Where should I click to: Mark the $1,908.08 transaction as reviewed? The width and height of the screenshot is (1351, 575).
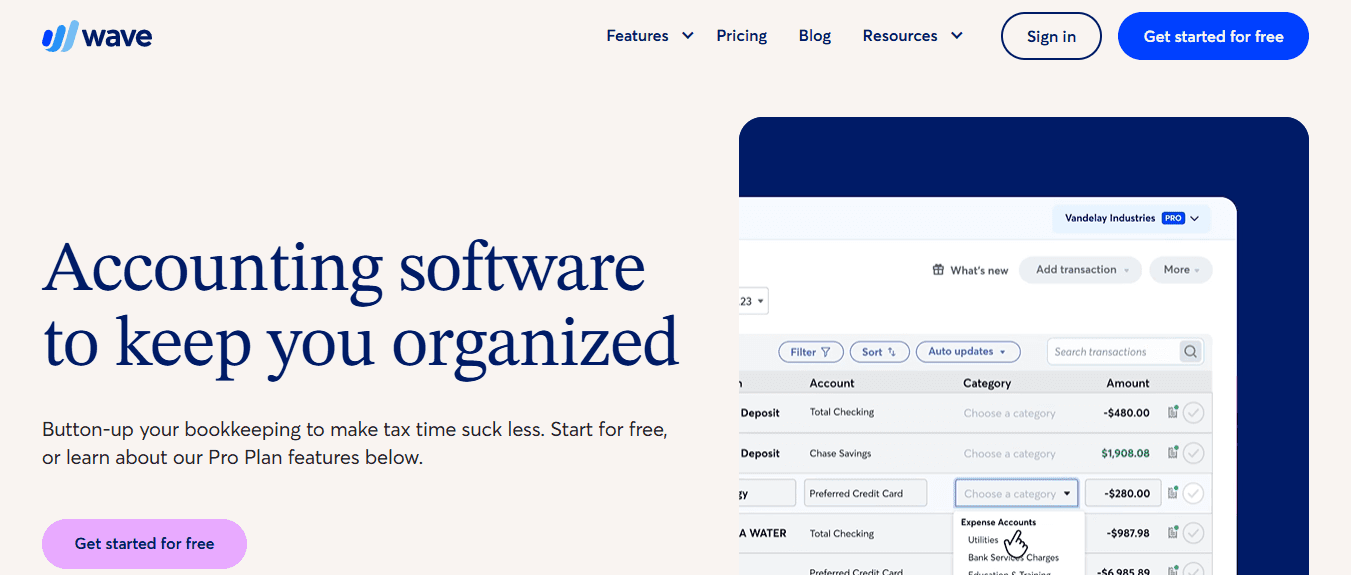[1193, 453]
